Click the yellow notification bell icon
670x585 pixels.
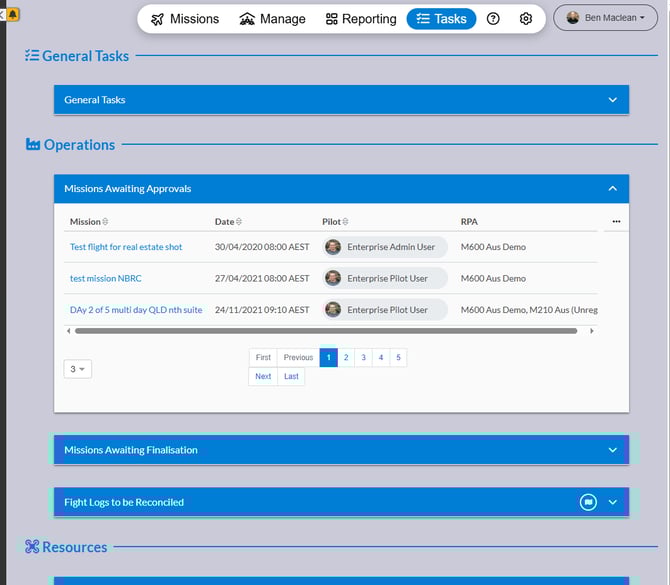coord(13,15)
